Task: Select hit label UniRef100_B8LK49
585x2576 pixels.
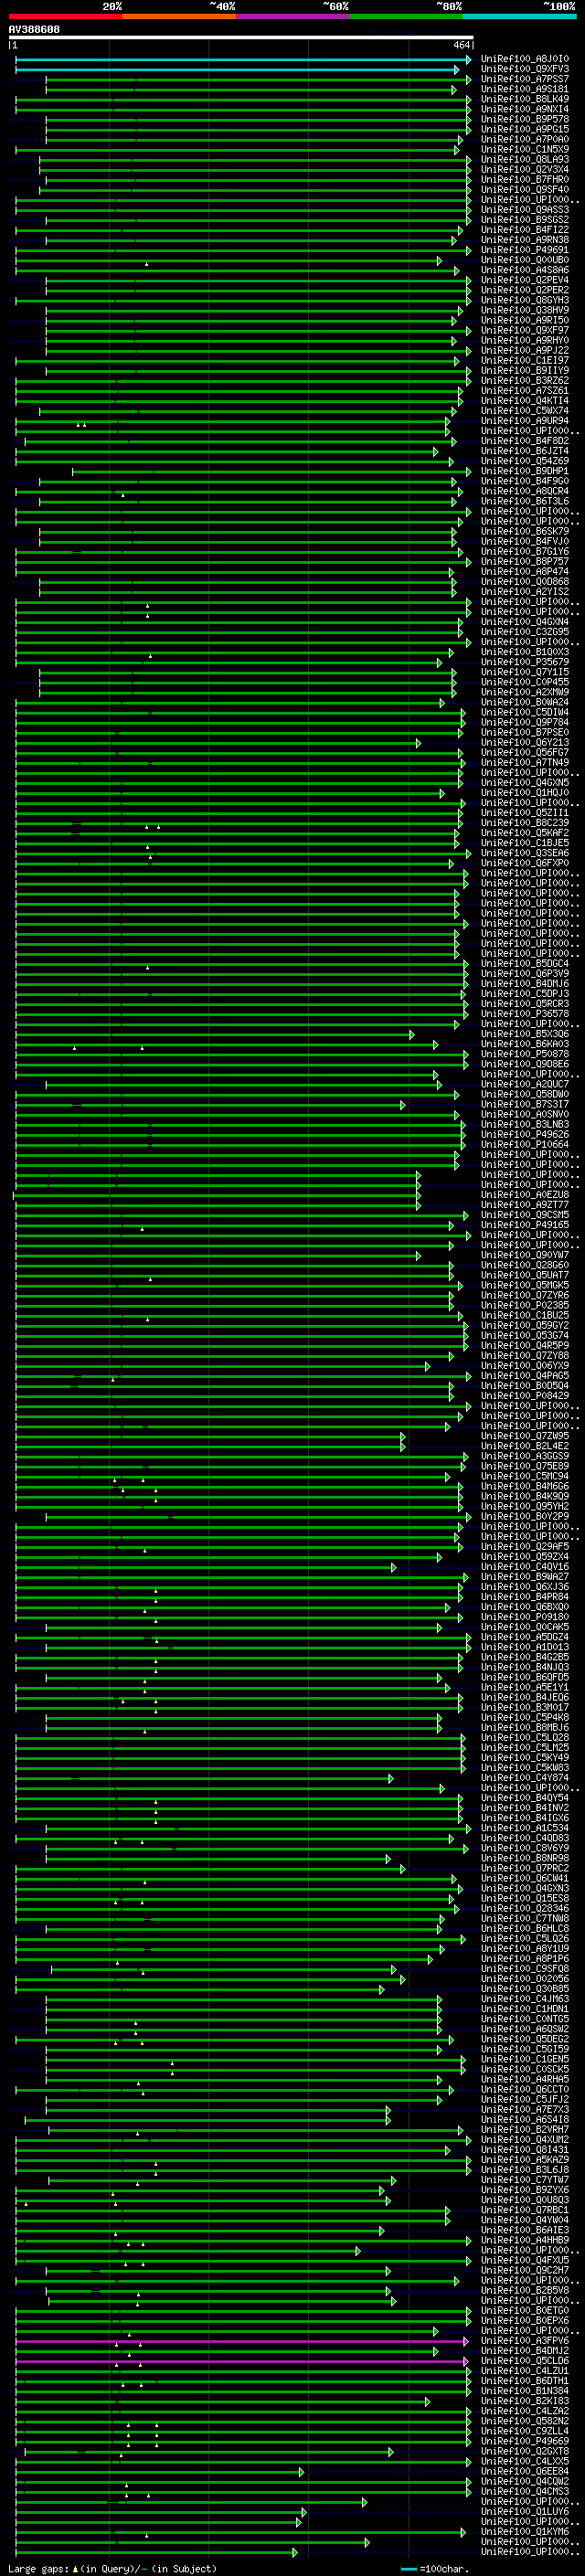Action: click(525, 100)
